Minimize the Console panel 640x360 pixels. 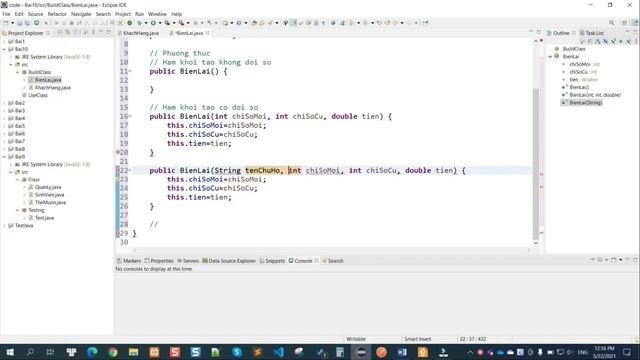click(628, 260)
